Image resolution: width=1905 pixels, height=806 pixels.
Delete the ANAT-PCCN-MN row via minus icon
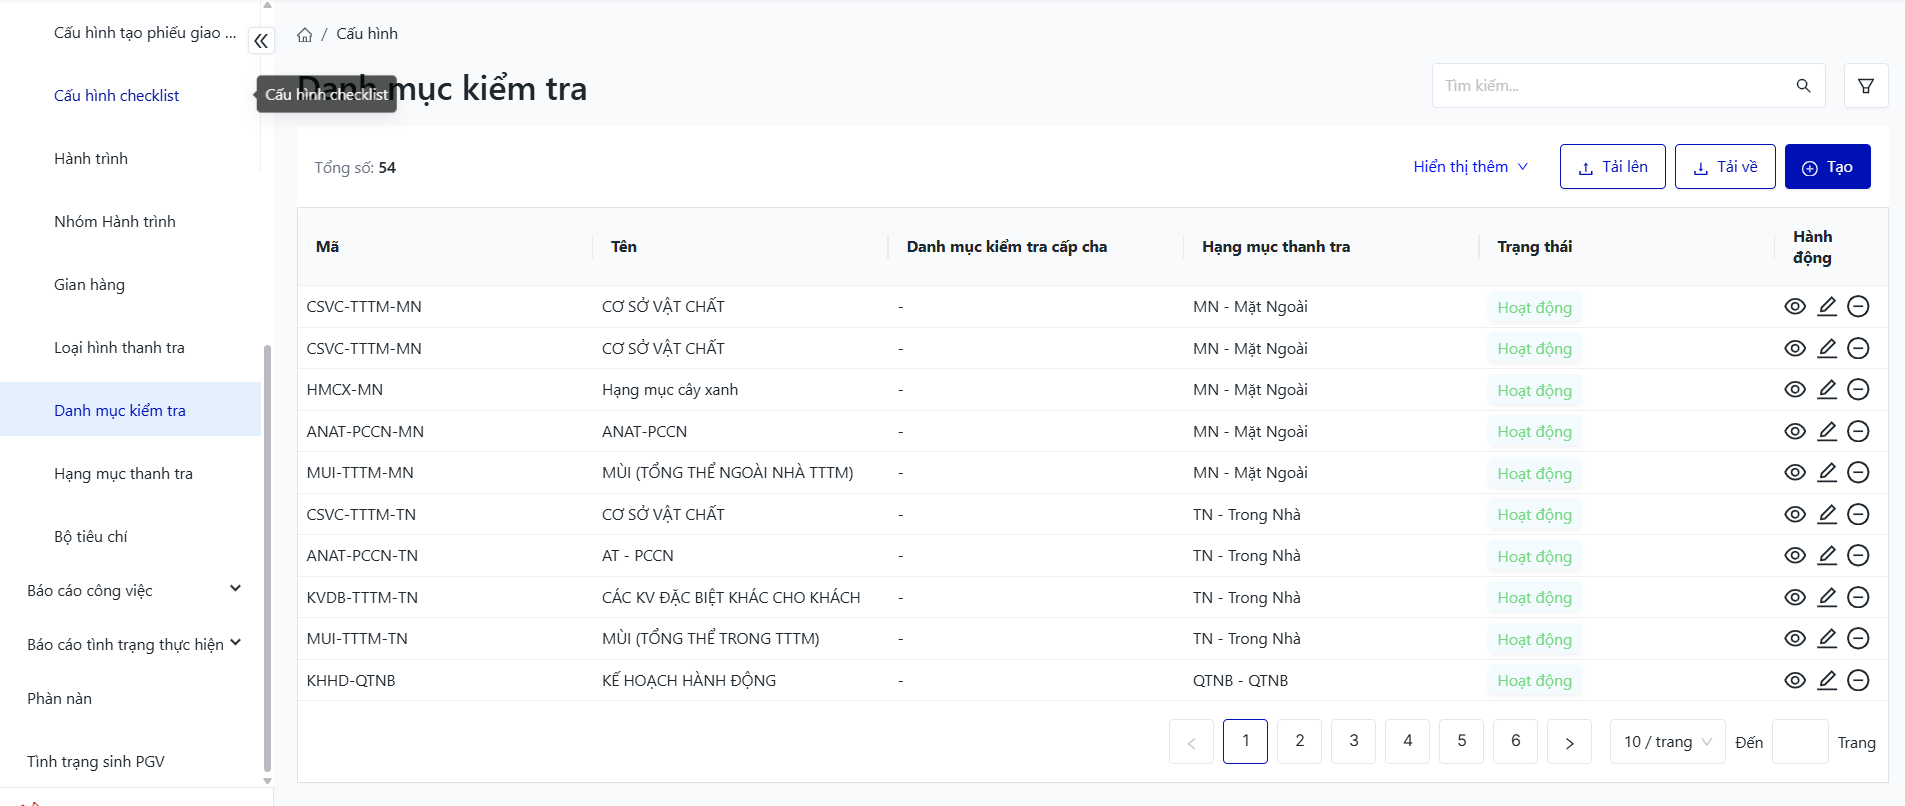point(1858,432)
